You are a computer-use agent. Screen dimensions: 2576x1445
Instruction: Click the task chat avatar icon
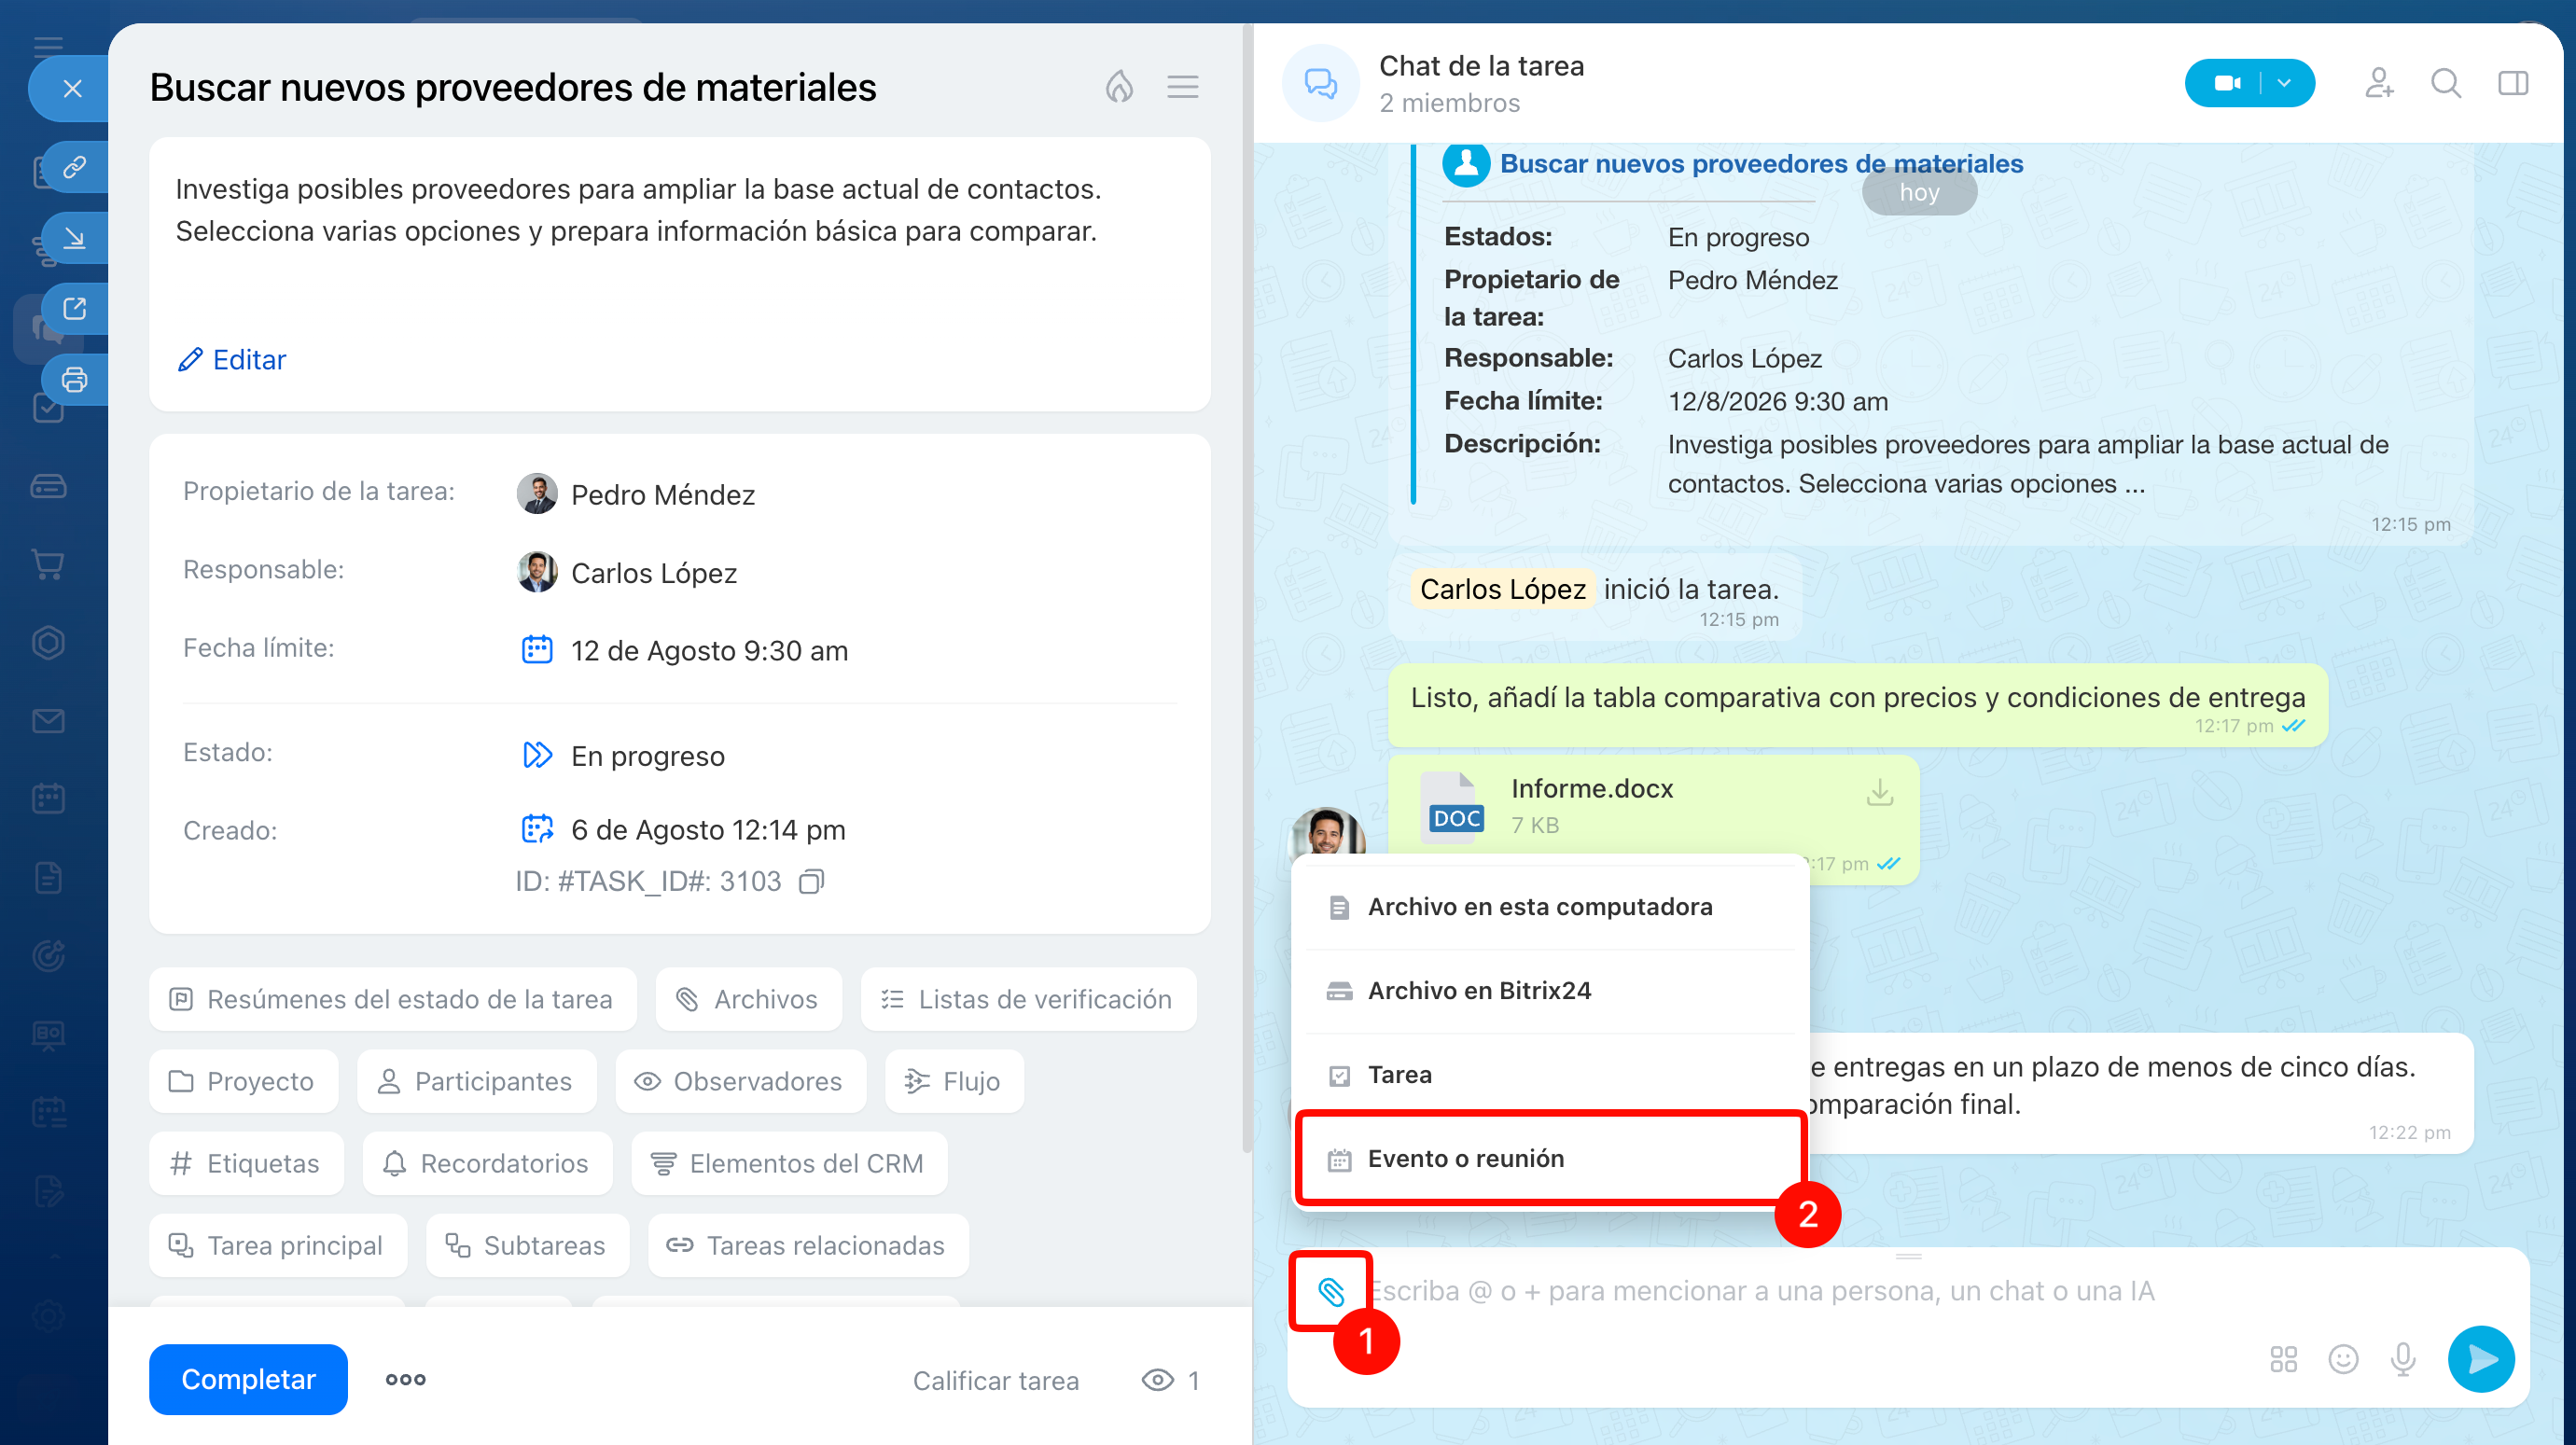(x=1321, y=83)
